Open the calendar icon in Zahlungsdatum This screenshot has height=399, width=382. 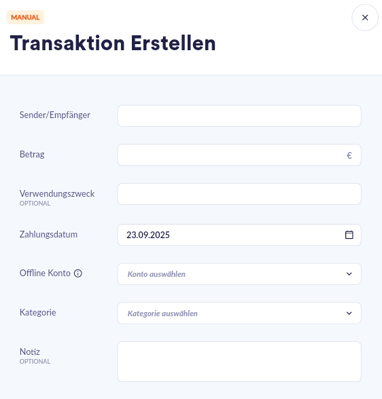tap(349, 235)
